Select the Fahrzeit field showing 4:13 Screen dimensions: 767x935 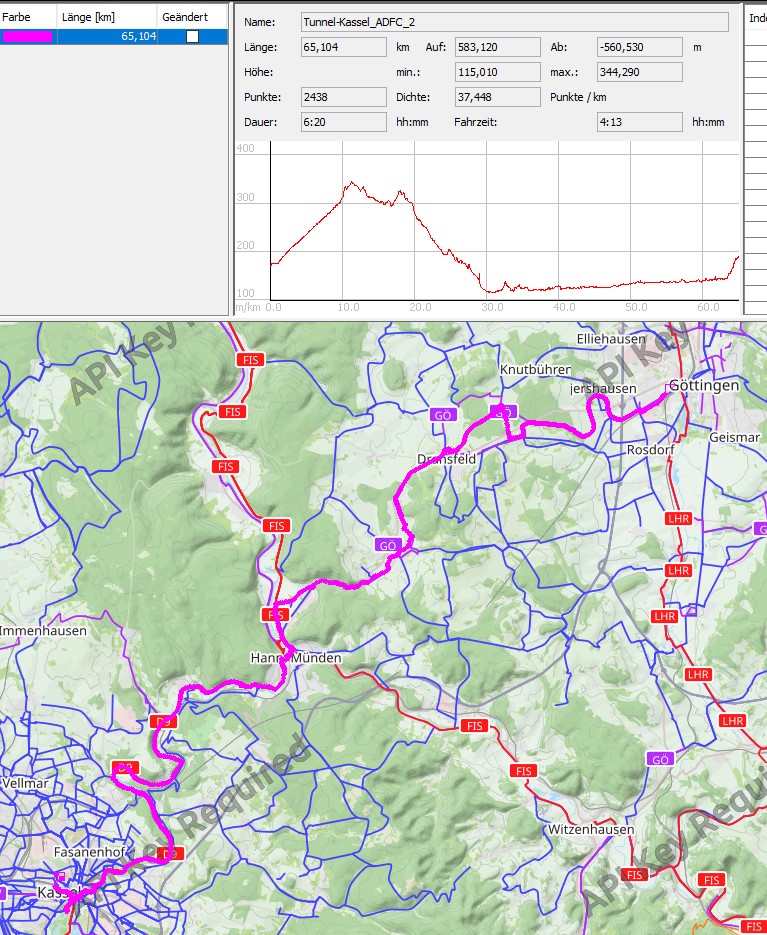click(639, 122)
